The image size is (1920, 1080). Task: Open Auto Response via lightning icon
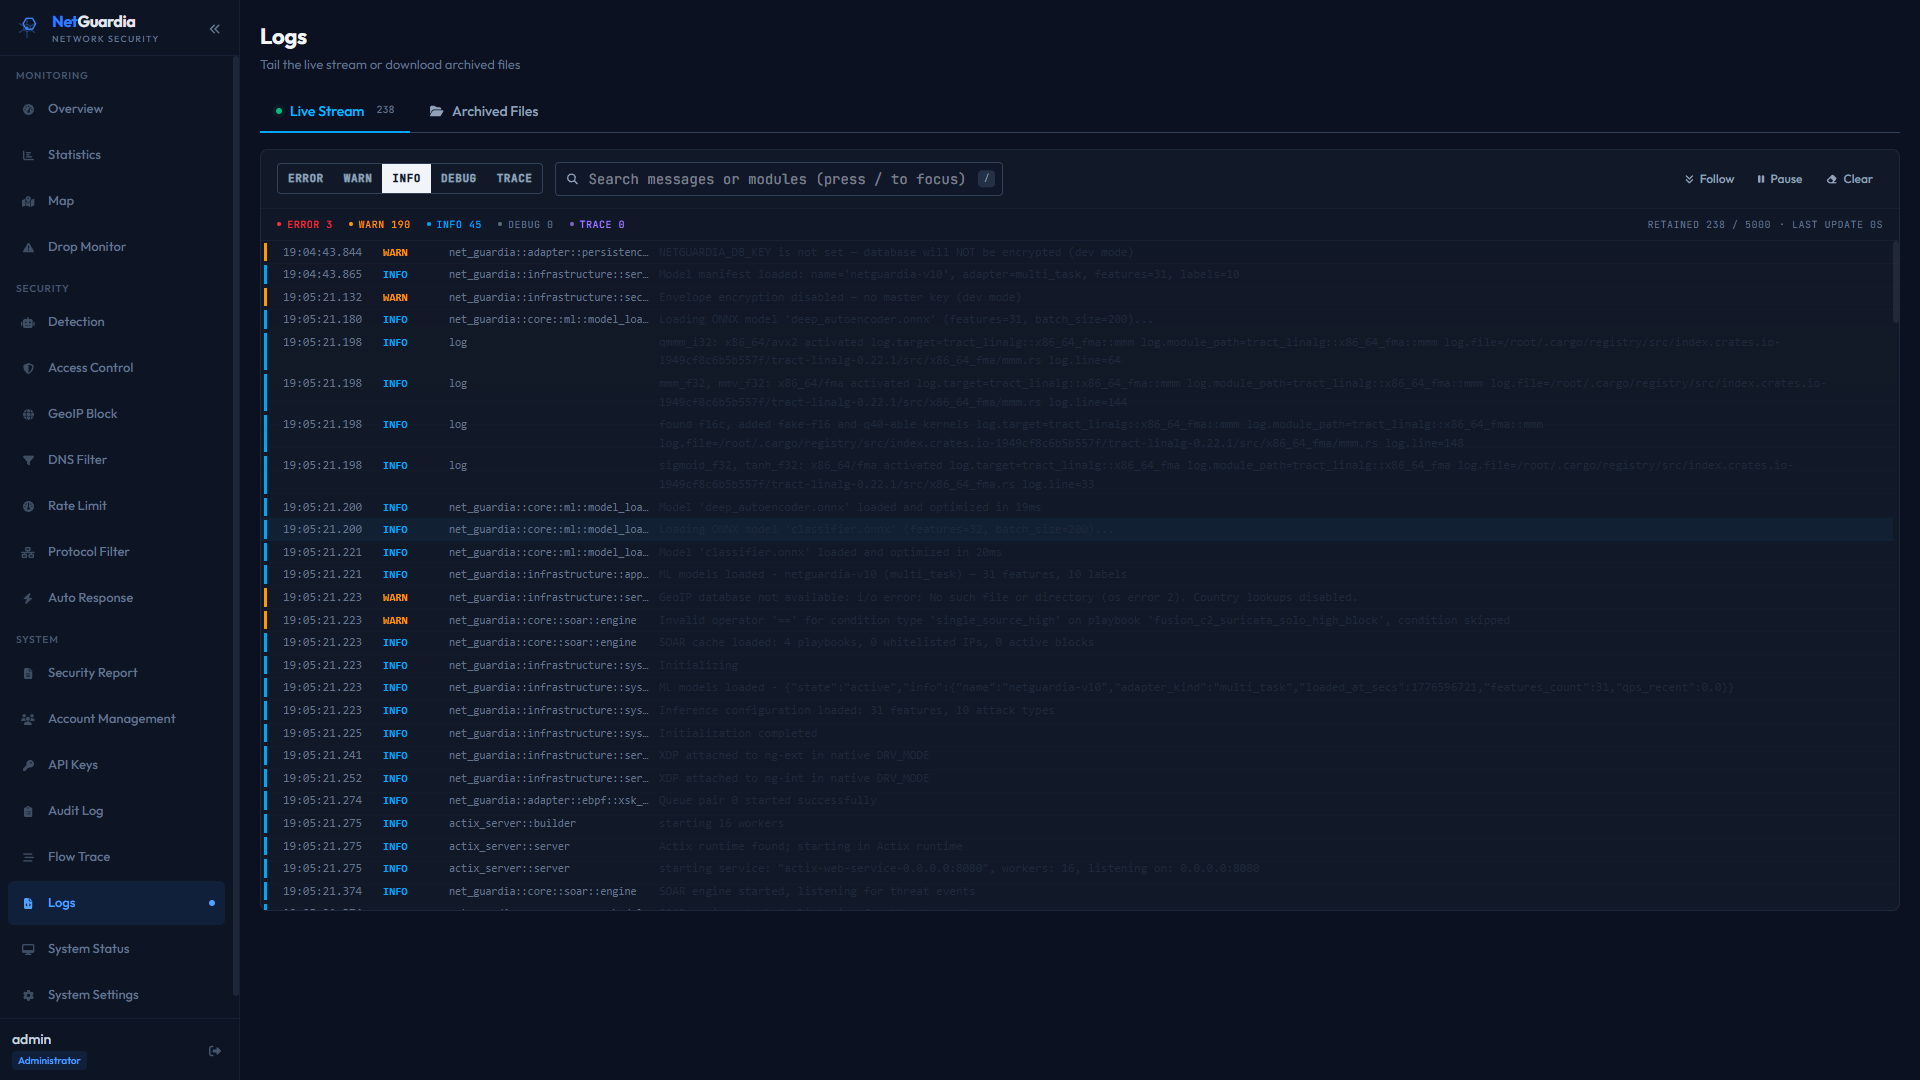[x=28, y=598]
